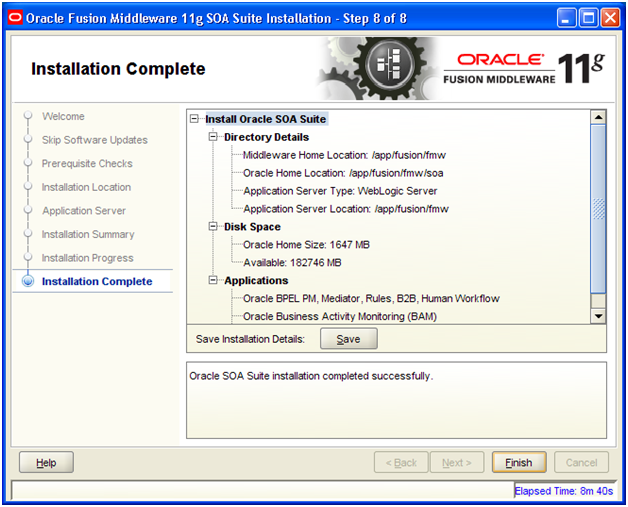Select 'Oracle Home Size: 1647 MB' row

pos(306,245)
